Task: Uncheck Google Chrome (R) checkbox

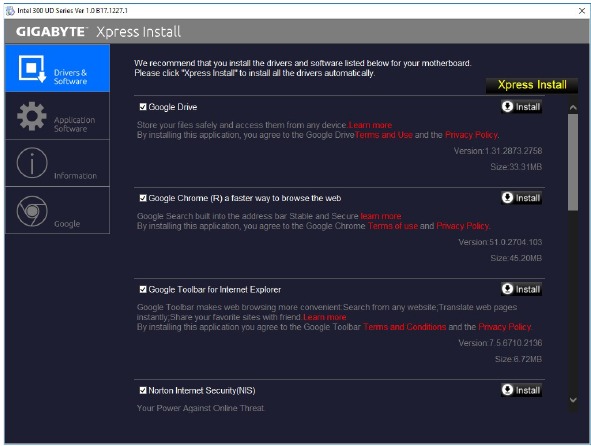Action: 143,198
